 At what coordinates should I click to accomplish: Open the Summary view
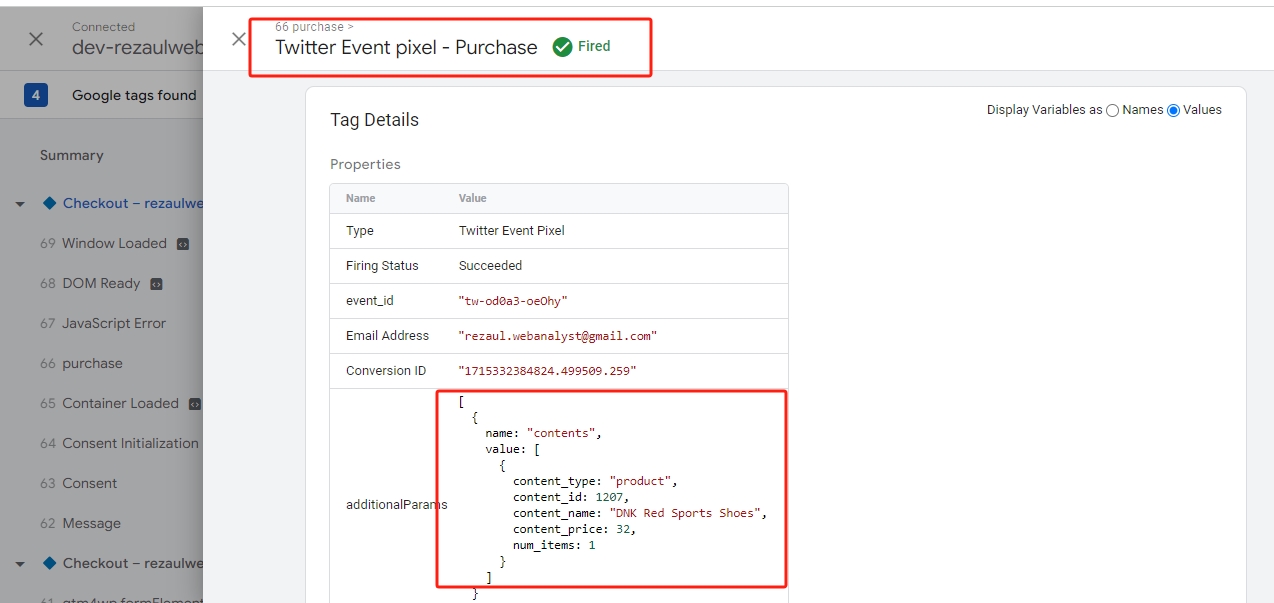[72, 155]
